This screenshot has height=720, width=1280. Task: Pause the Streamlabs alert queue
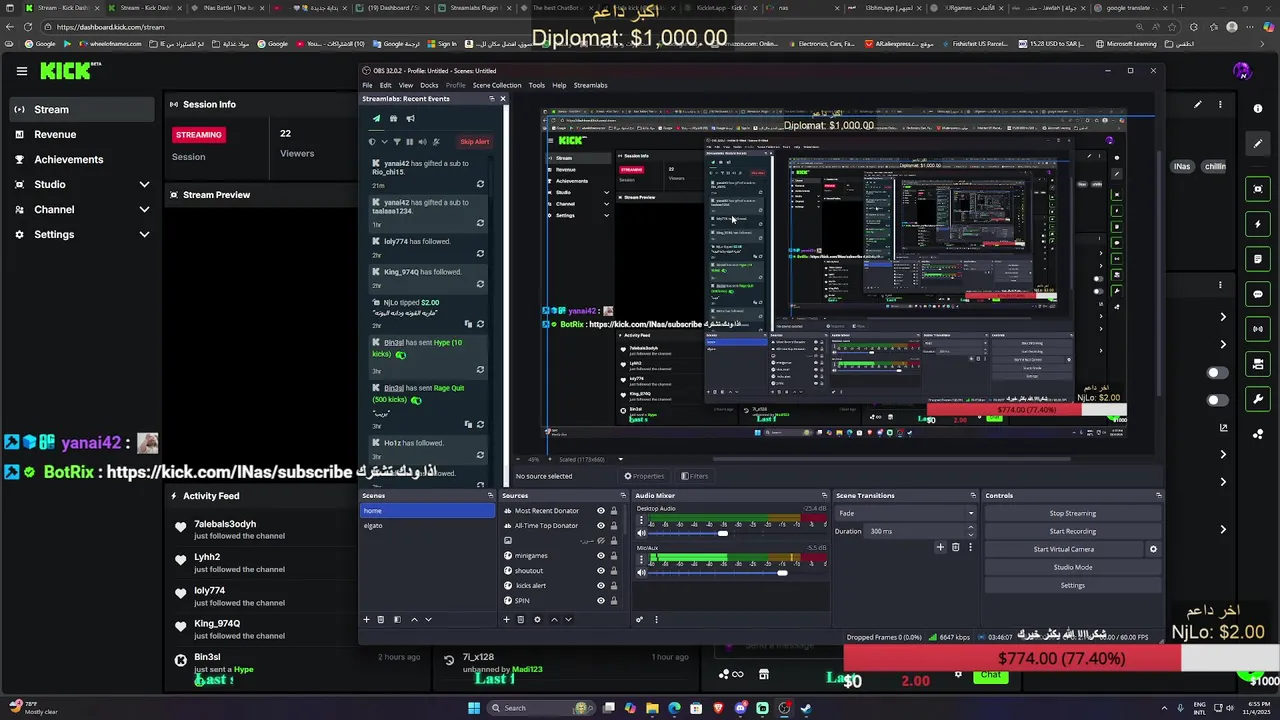(409, 142)
